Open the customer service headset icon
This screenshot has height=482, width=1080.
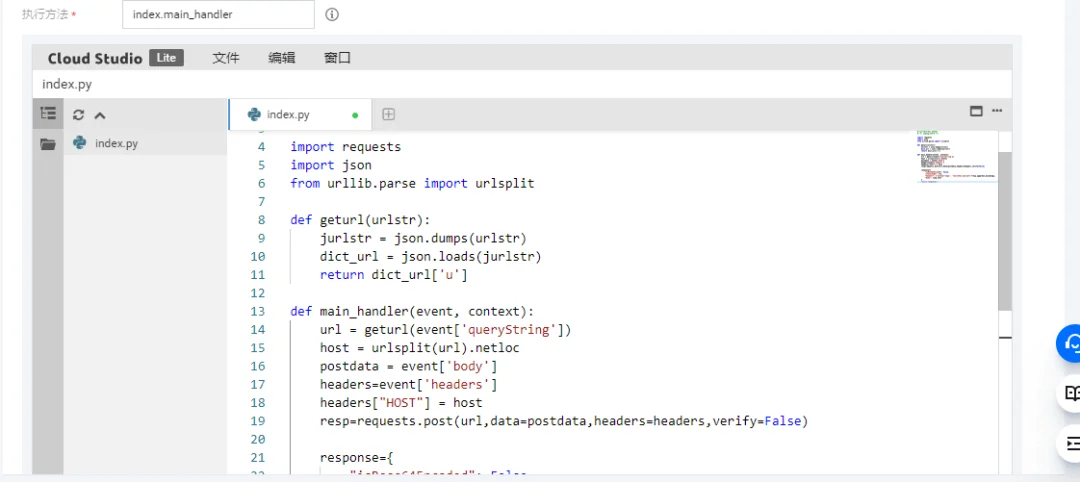coord(1071,343)
